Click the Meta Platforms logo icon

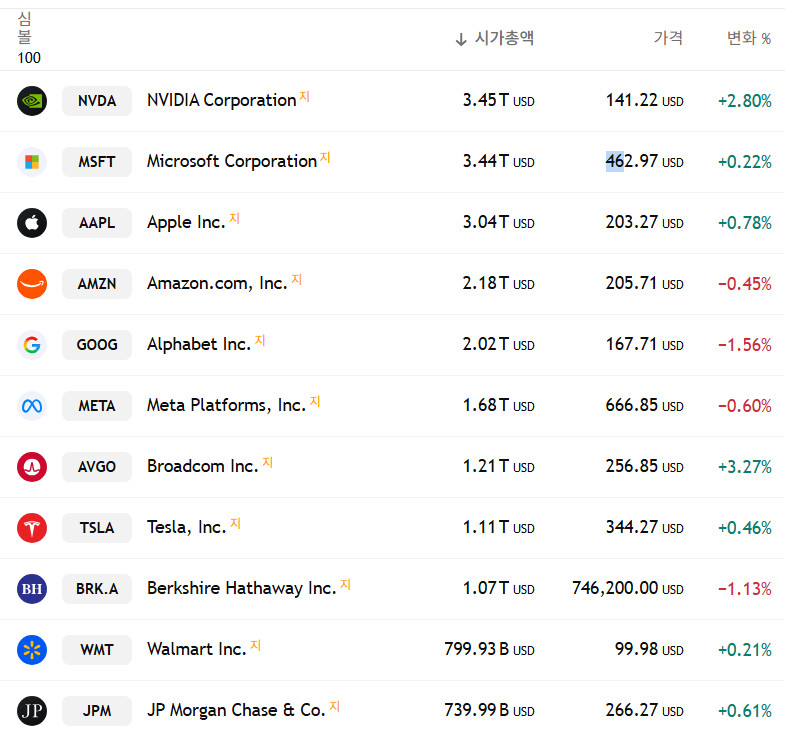click(32, 406)
